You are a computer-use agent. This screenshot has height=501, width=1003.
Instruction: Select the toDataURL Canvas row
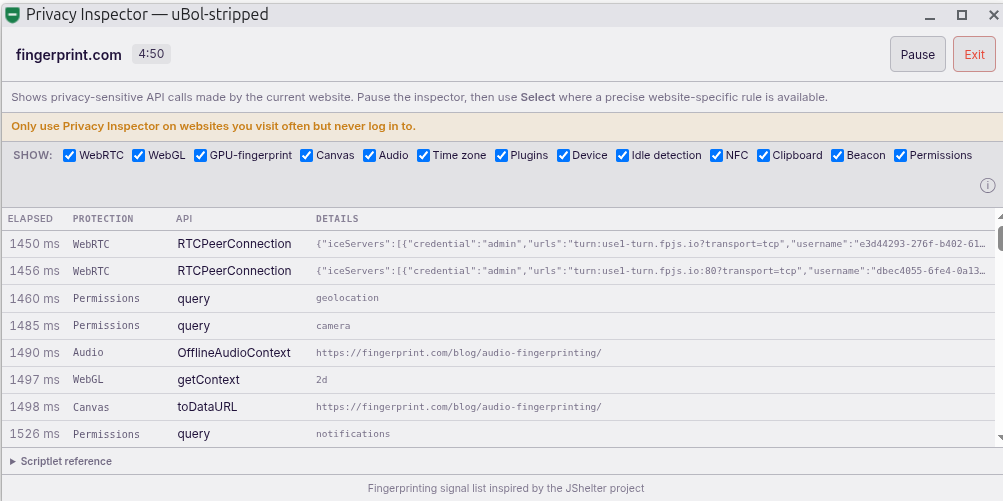click(498, 407)
